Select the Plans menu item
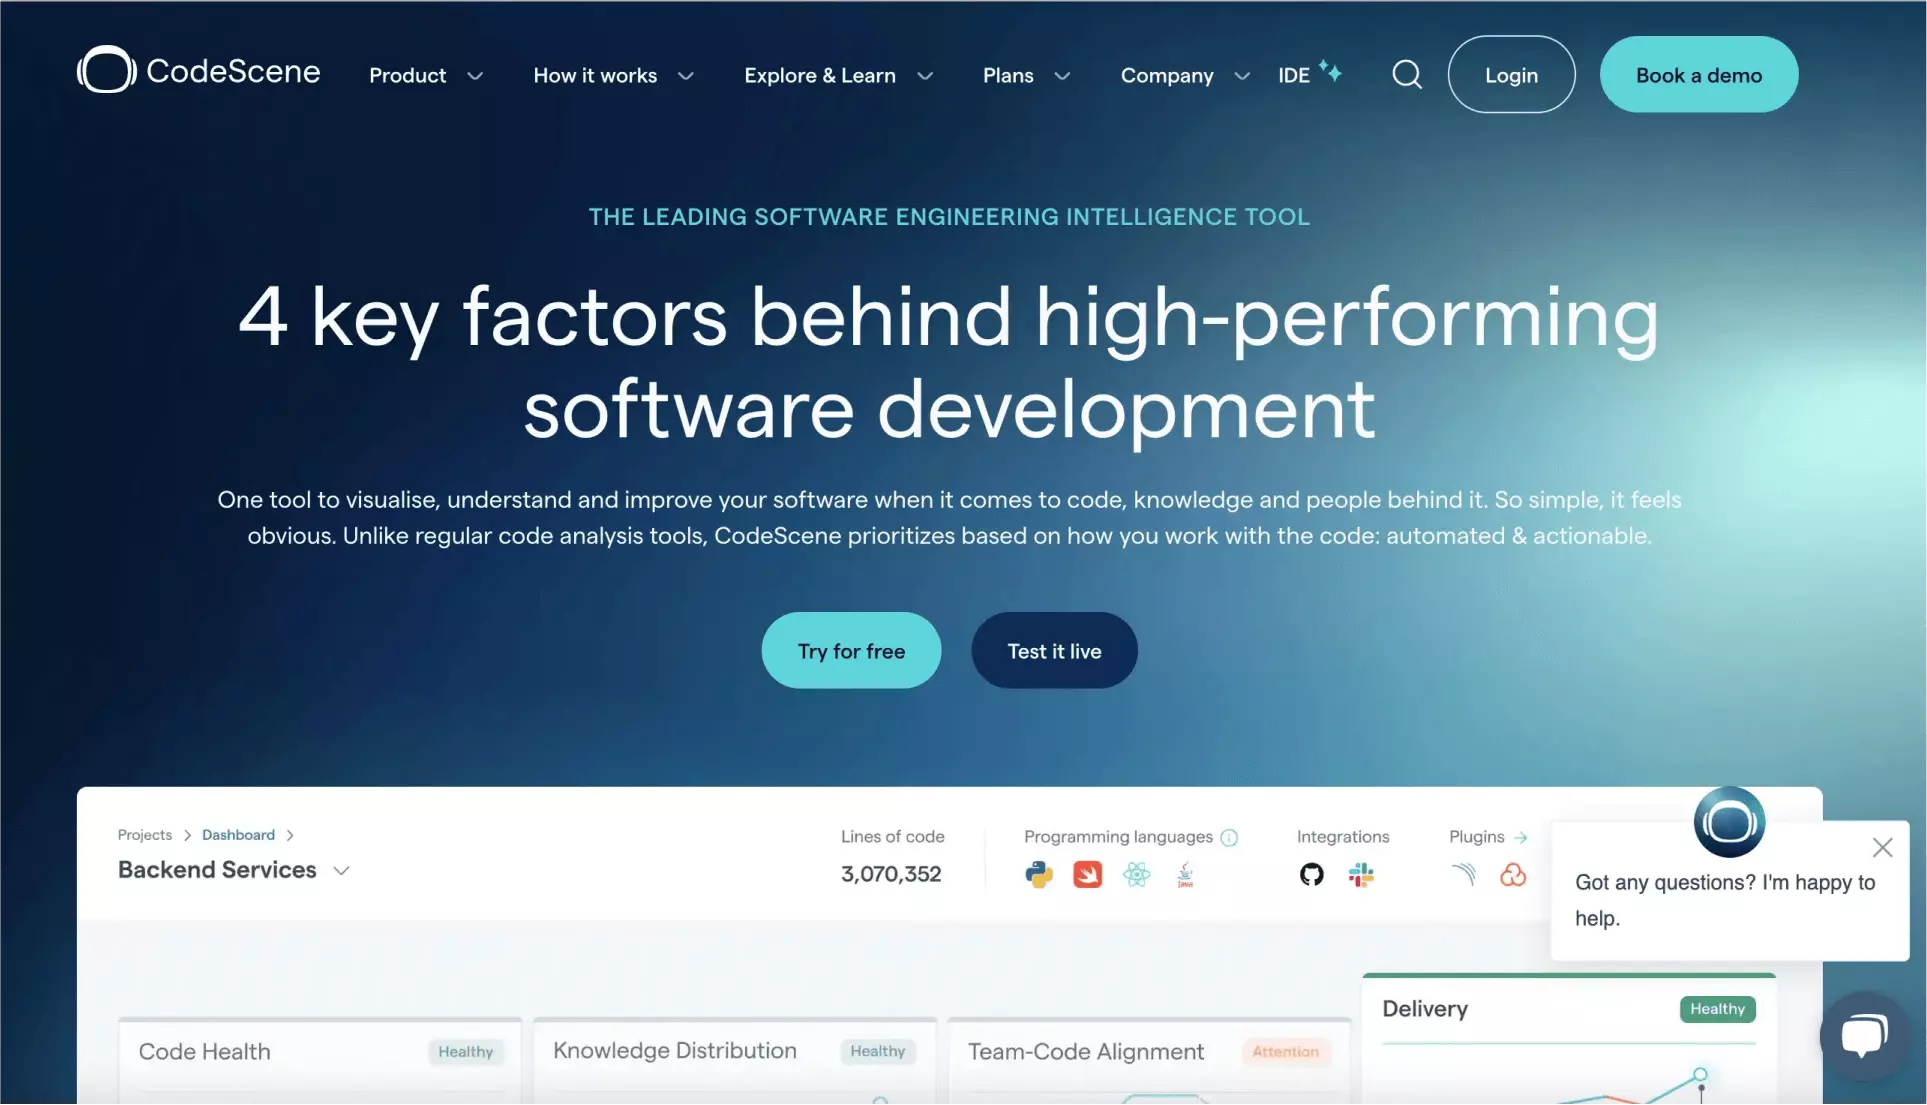This screenshot has height=1105, width=1927. coord(1008,74)
